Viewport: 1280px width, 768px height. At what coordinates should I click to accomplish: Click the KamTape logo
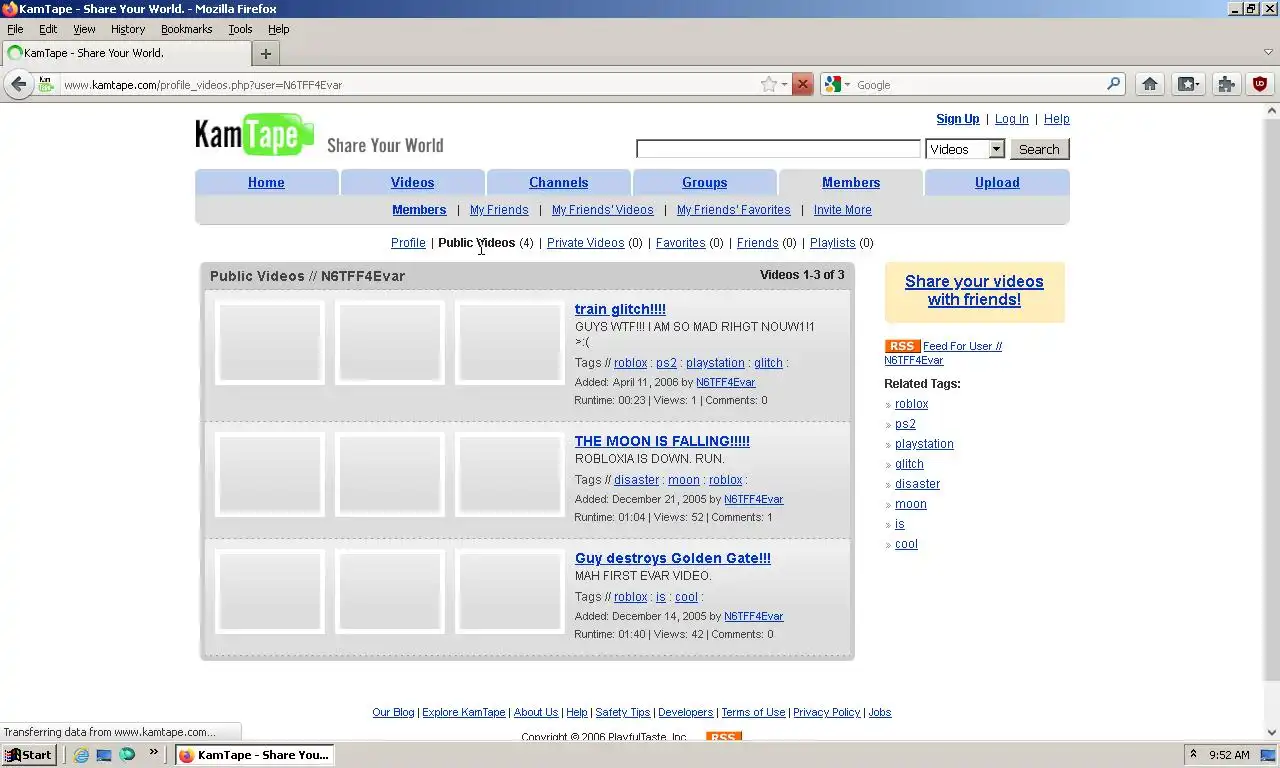254,135
